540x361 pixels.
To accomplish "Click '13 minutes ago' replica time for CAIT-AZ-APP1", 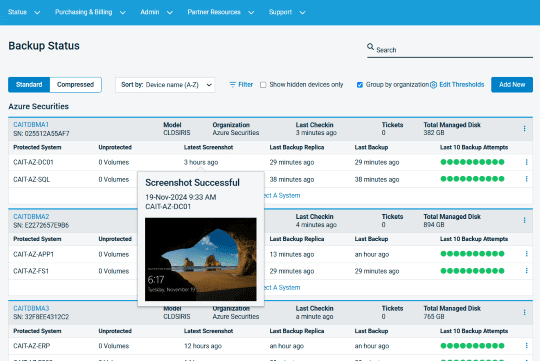I will pos(292,254).
